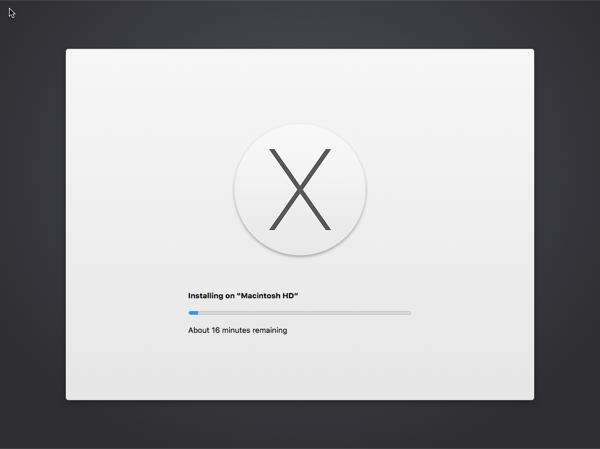Click the dark gray background outside installer window

(x=30, y=250)
